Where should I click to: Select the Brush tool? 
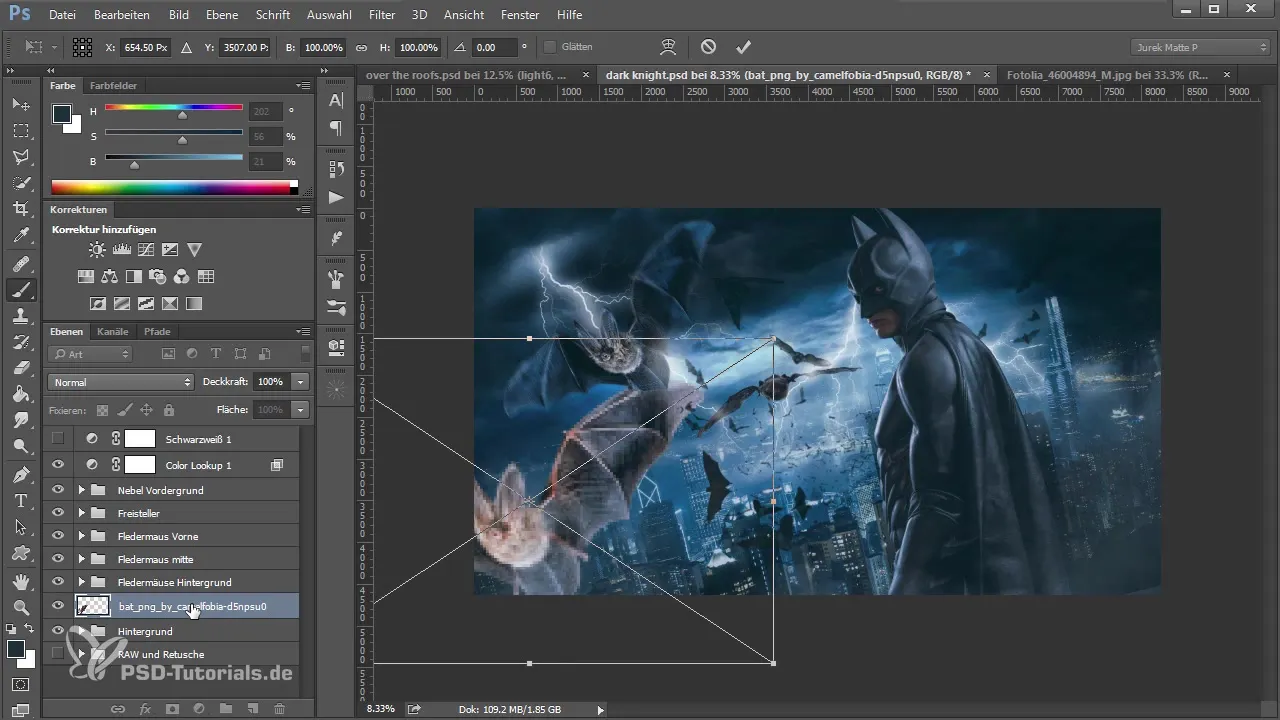pyautogui.click(x=21, y=290)
